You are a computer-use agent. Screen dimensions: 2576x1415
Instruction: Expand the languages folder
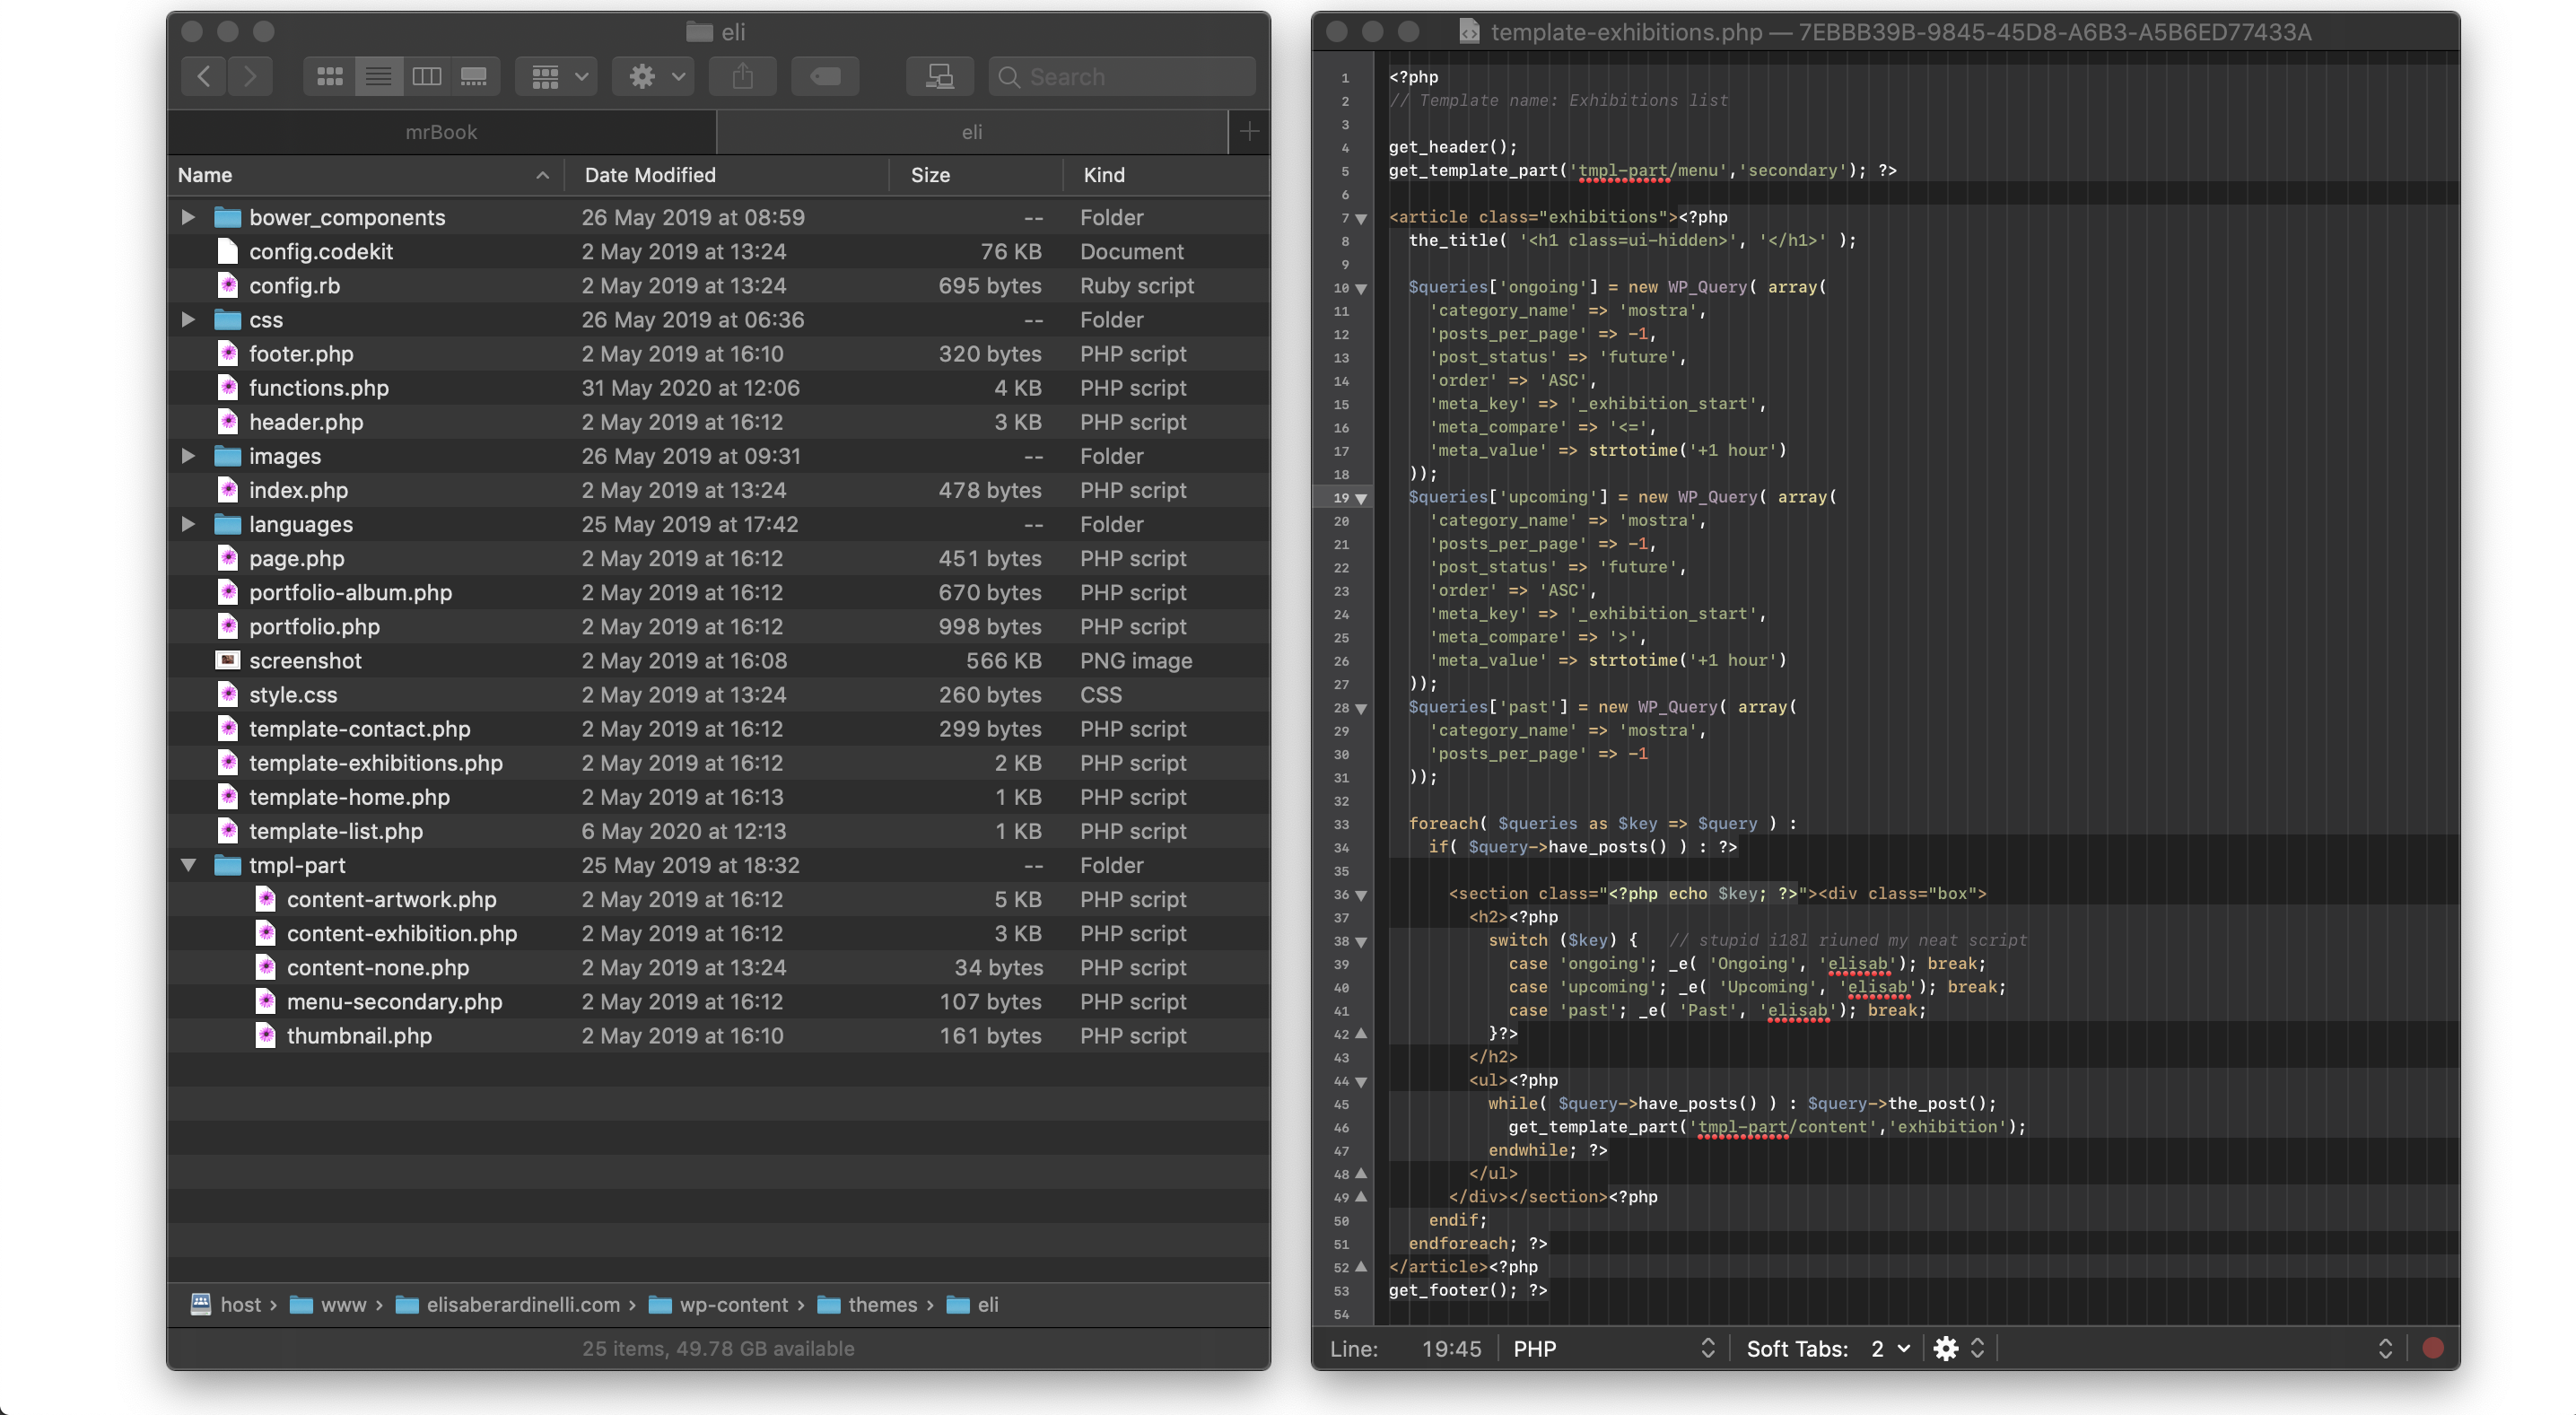coord(188,524)
